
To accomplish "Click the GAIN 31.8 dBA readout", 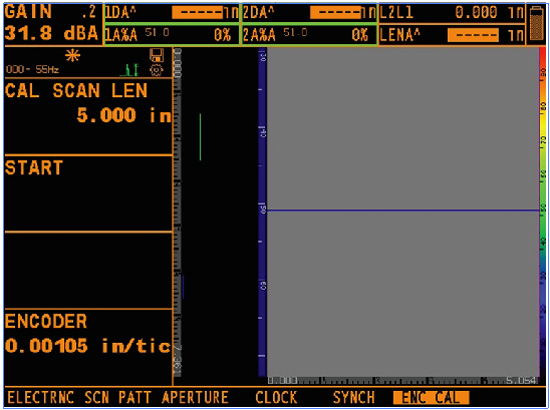I will (53, 23).
